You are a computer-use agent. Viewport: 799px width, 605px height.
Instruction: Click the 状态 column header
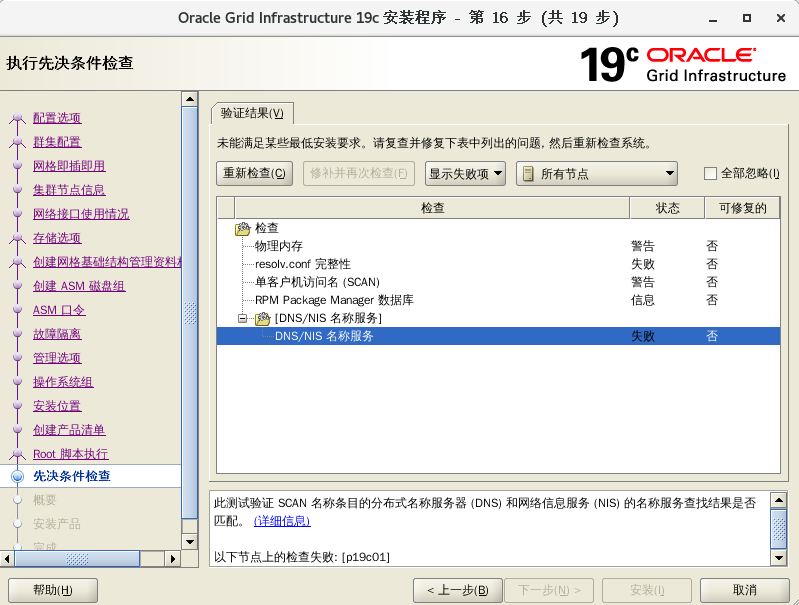click(668, 208)
